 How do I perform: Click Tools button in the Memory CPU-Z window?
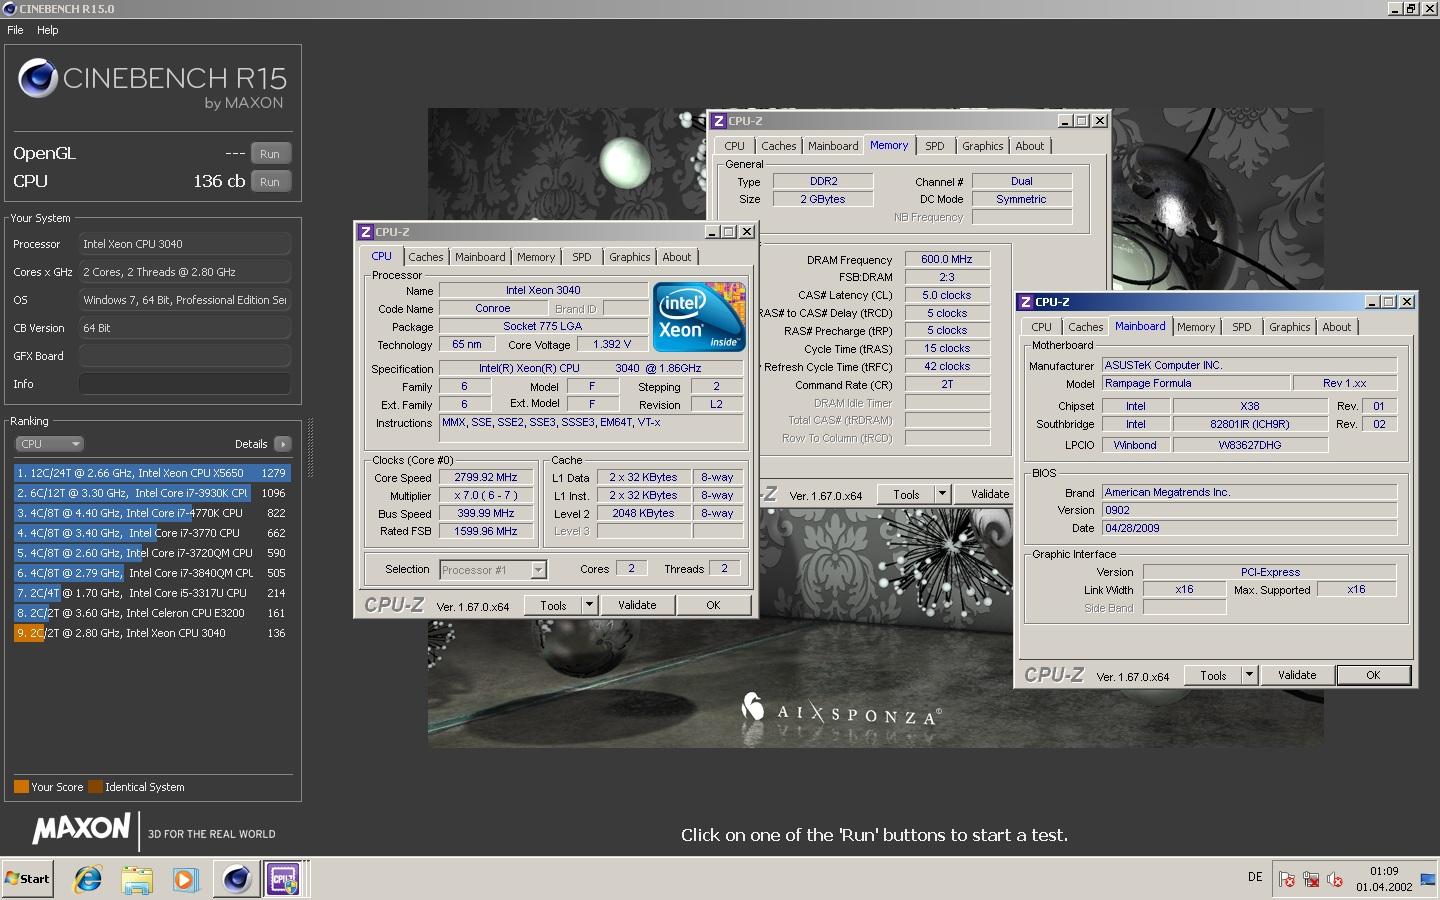pos(906,494)
